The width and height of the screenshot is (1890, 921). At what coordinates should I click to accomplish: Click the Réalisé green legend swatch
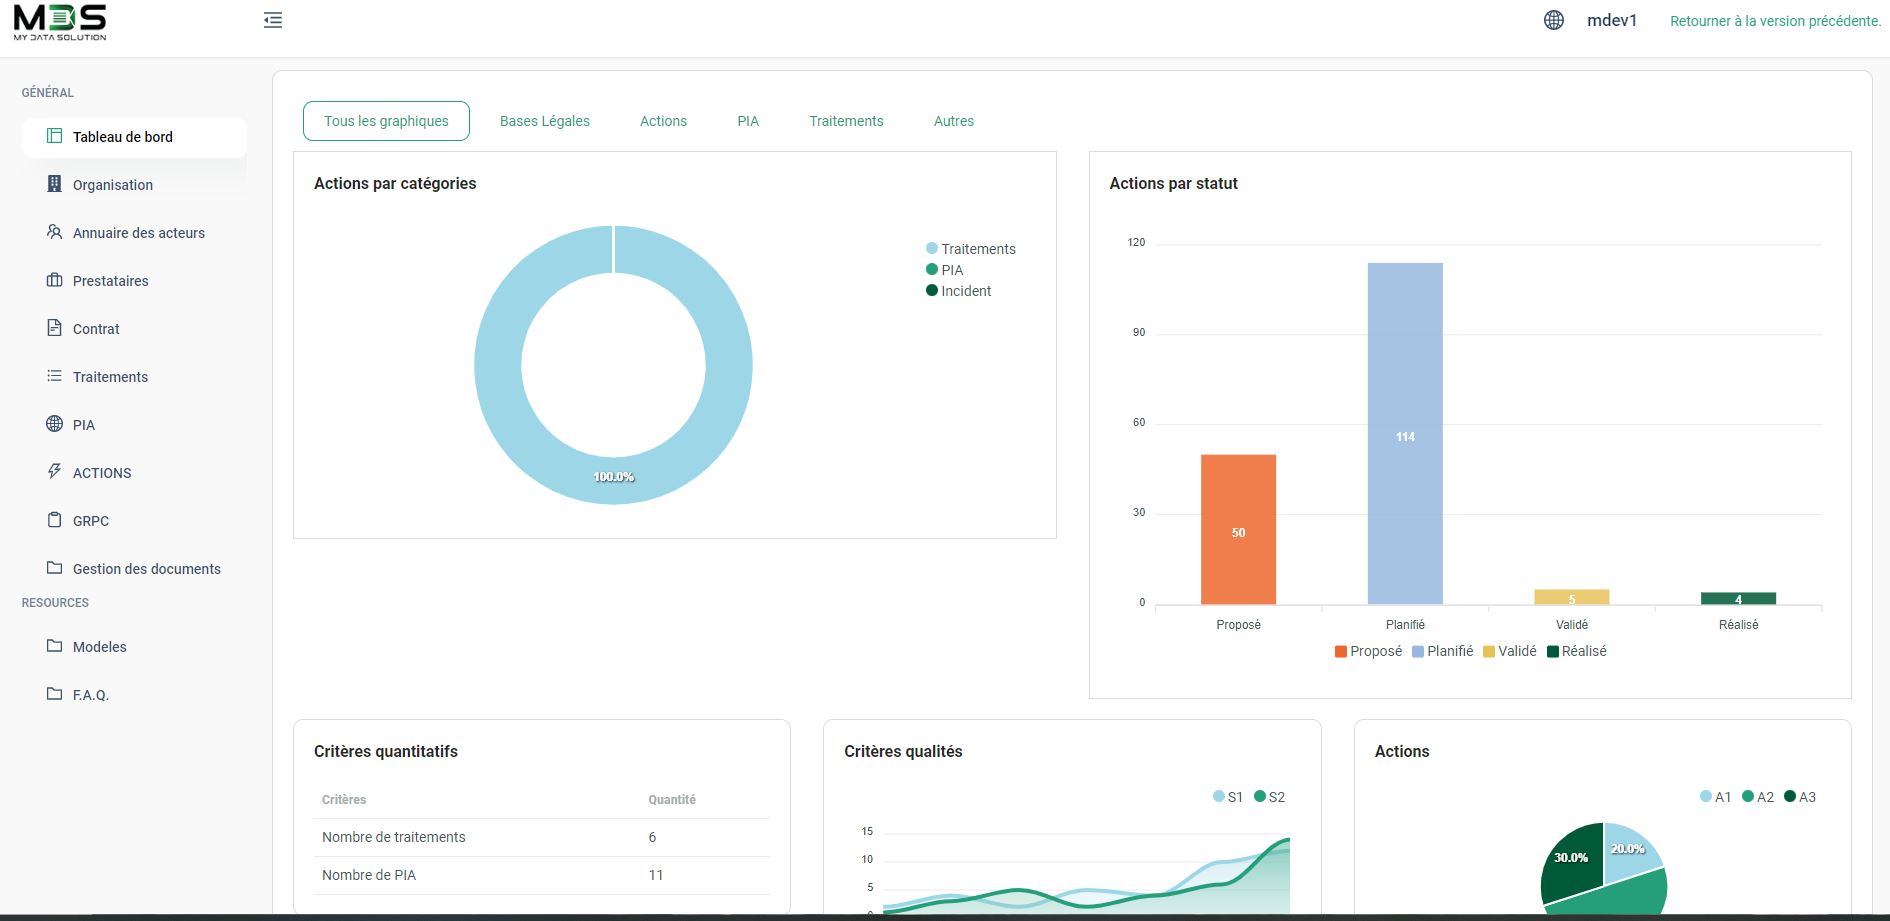click(1553, 652)
